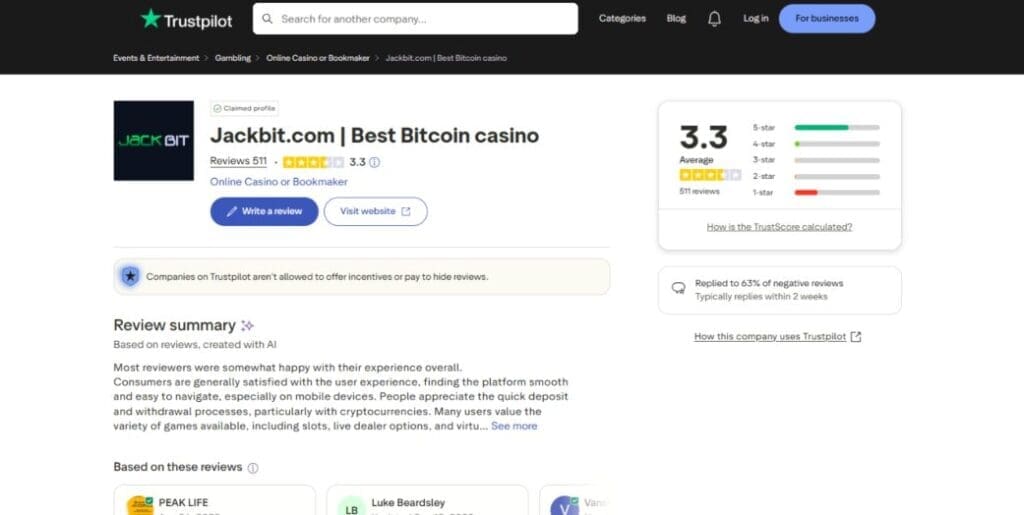The width and height of the screenshot is (1024, 515).
Task: Filter reviews by 5-star bar
Action: point(836,128)
